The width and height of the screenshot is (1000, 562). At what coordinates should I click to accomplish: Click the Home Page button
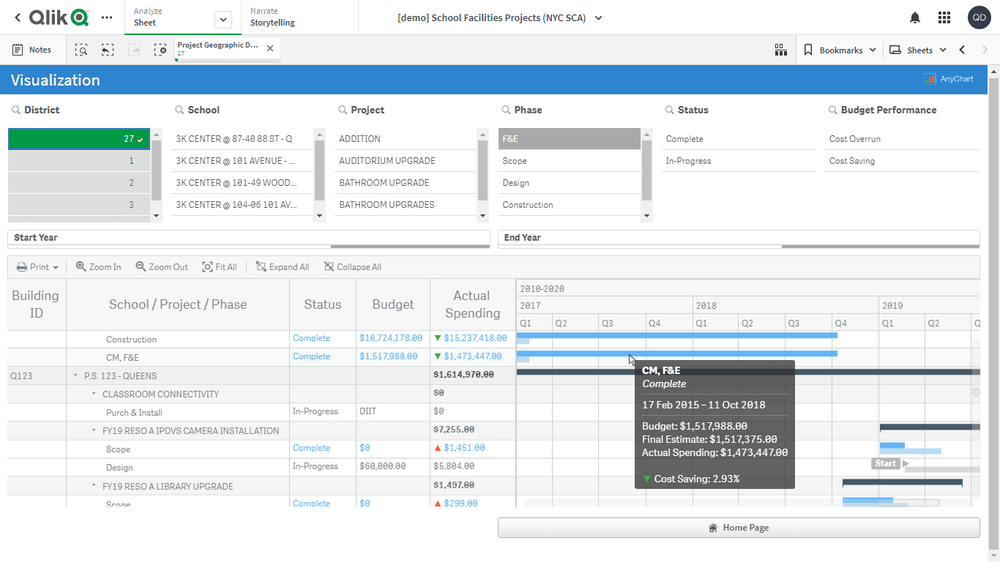tap(739, 528)
